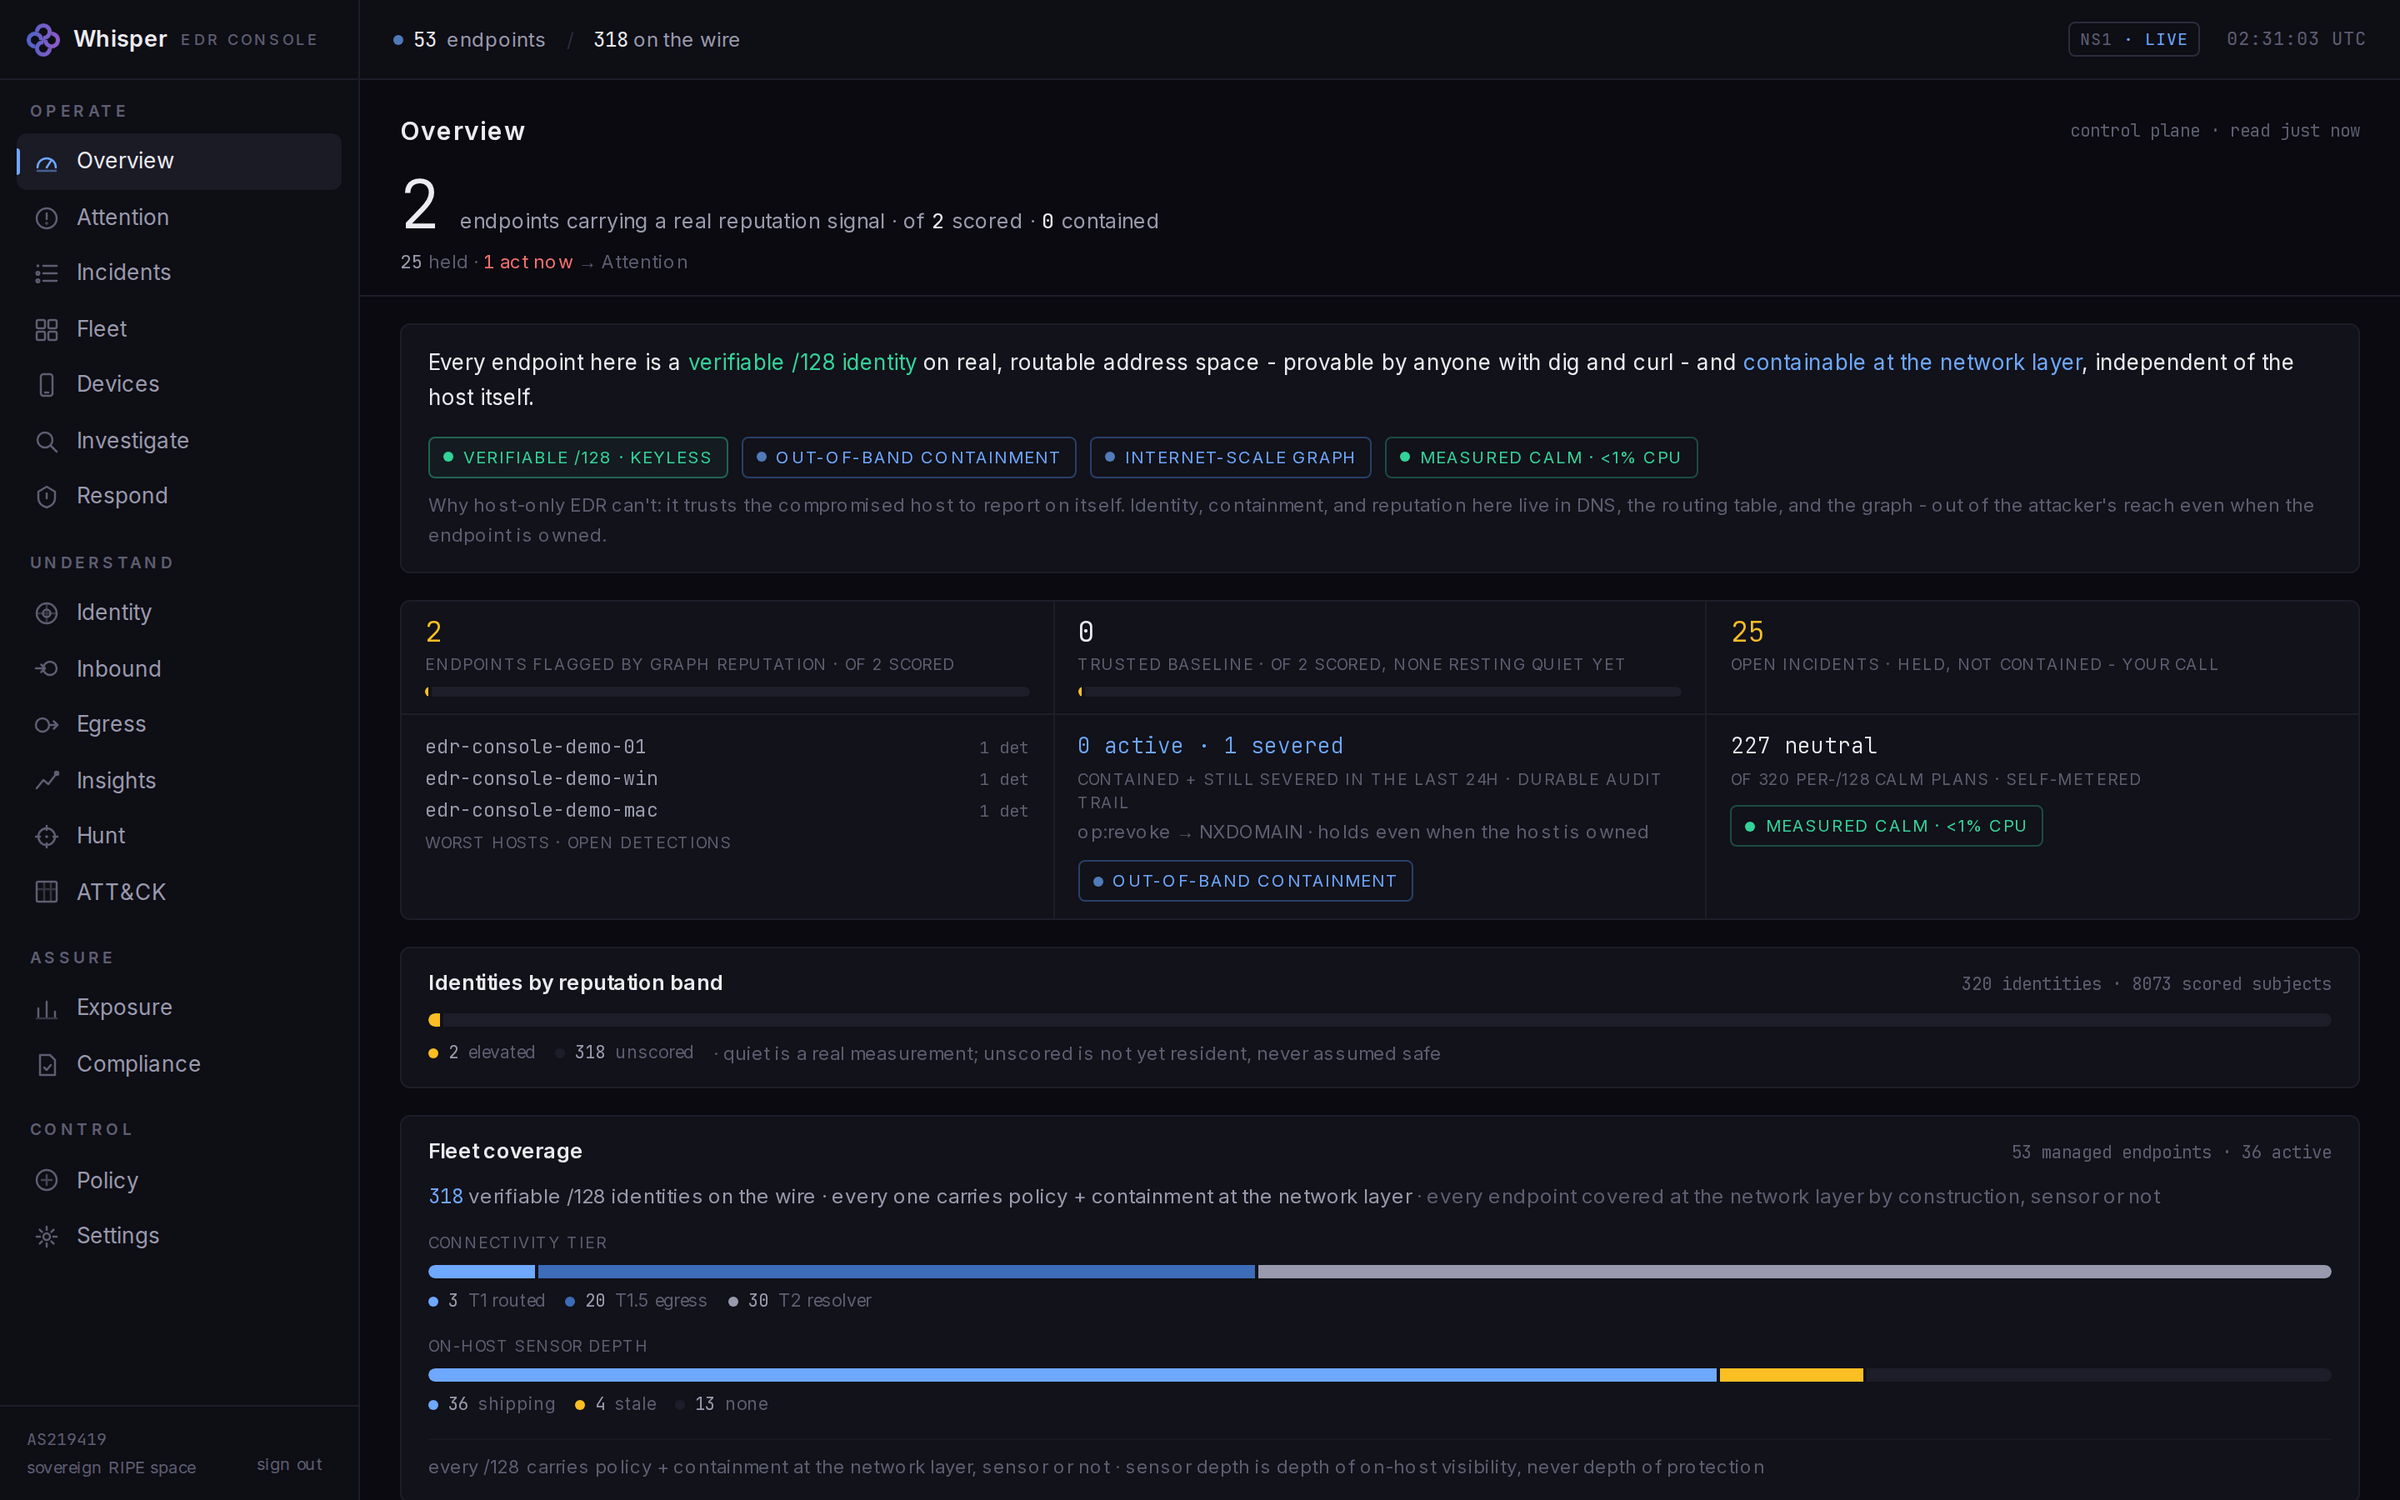Click the Settings gear icon

point(47,1237)
